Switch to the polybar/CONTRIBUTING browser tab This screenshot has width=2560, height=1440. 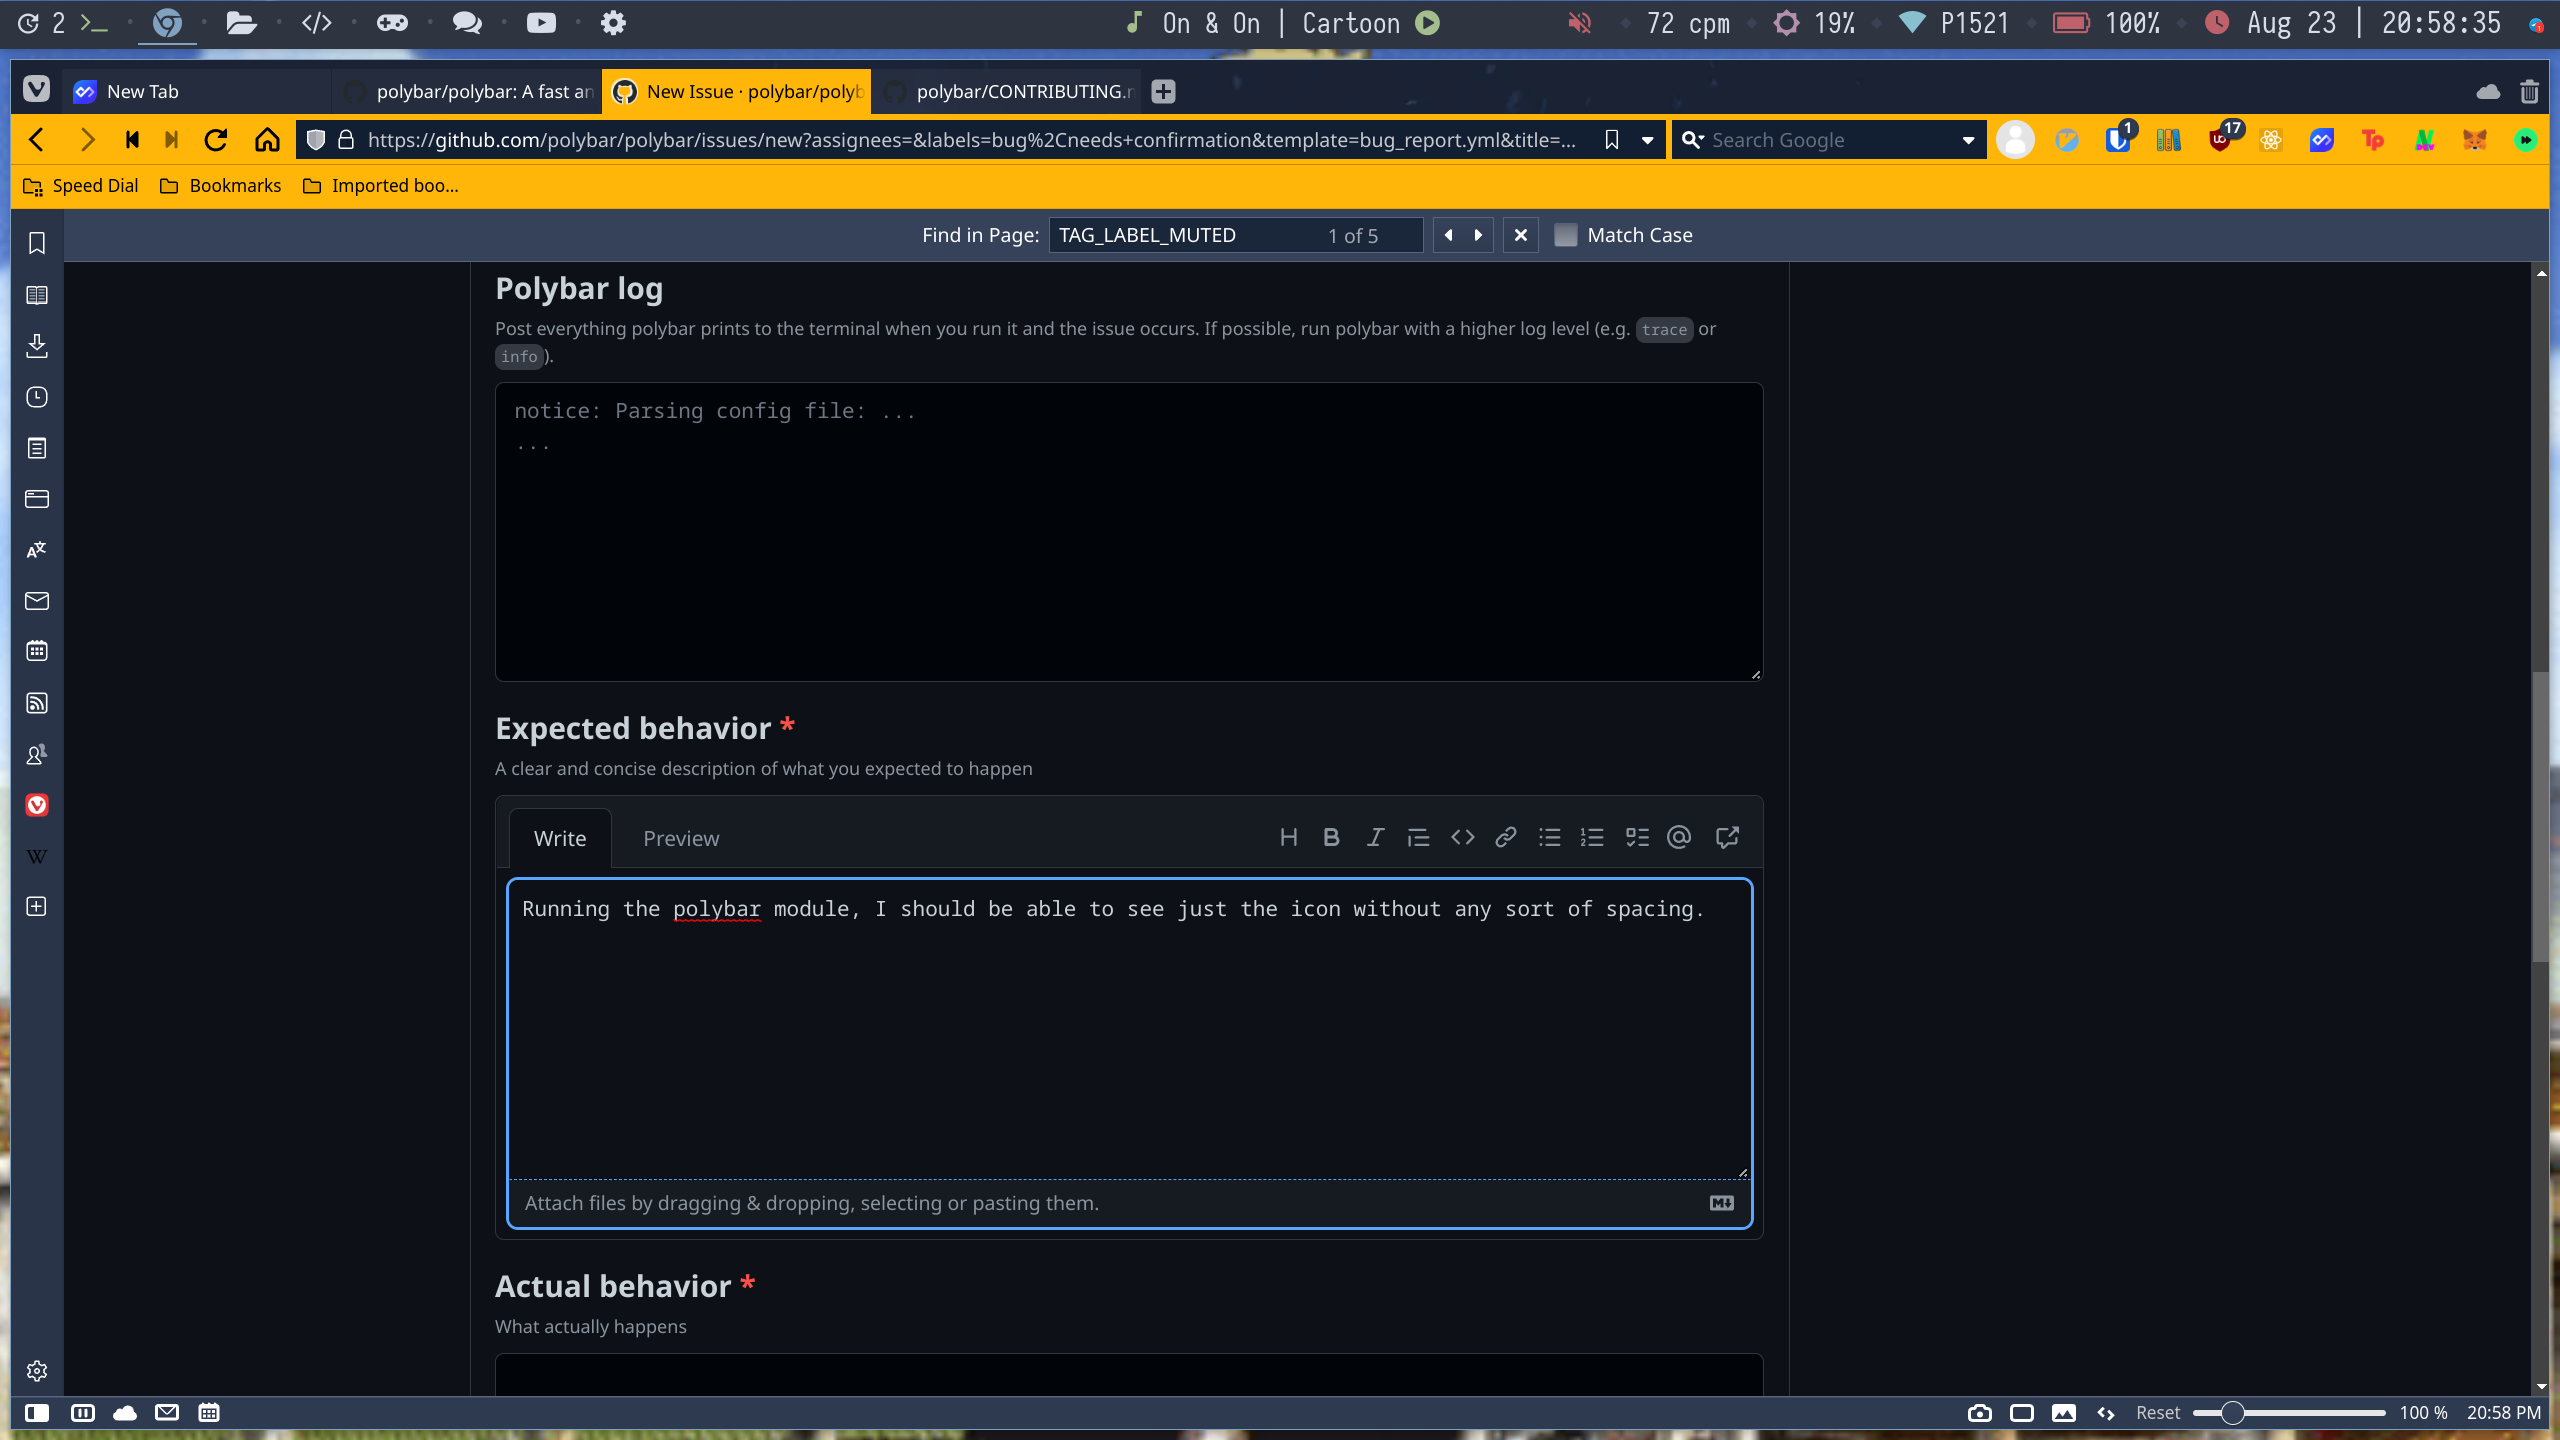pos(1010,91)
